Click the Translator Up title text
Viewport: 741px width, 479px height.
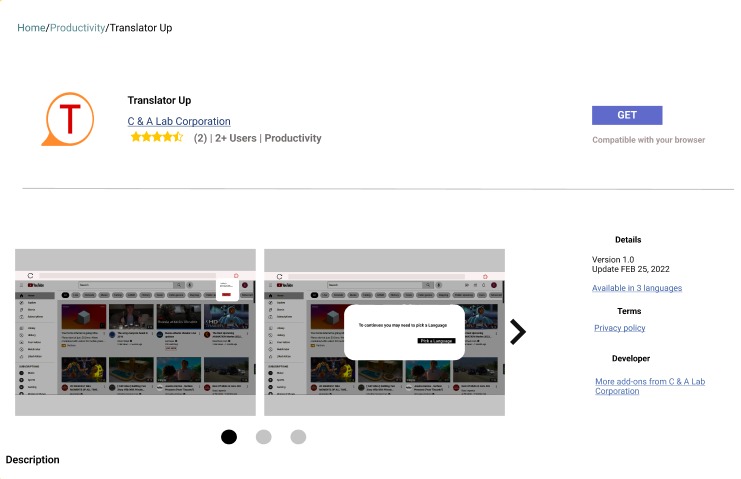[159, 100]
